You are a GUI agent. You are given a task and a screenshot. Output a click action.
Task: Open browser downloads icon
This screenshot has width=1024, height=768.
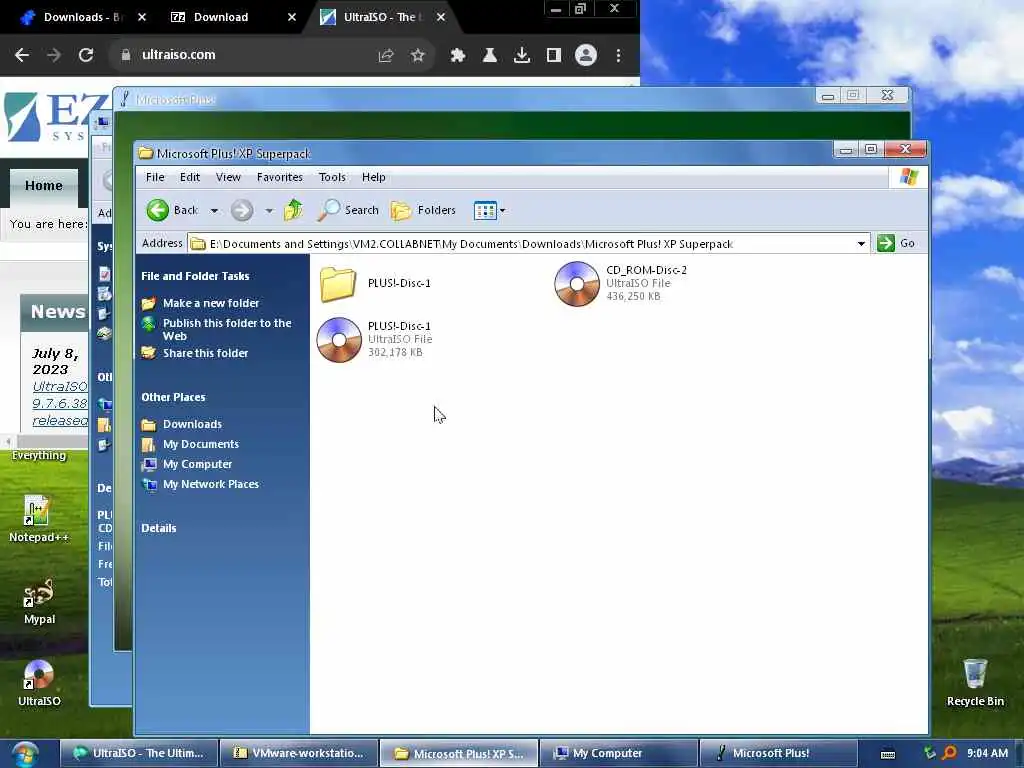(522, 56)
